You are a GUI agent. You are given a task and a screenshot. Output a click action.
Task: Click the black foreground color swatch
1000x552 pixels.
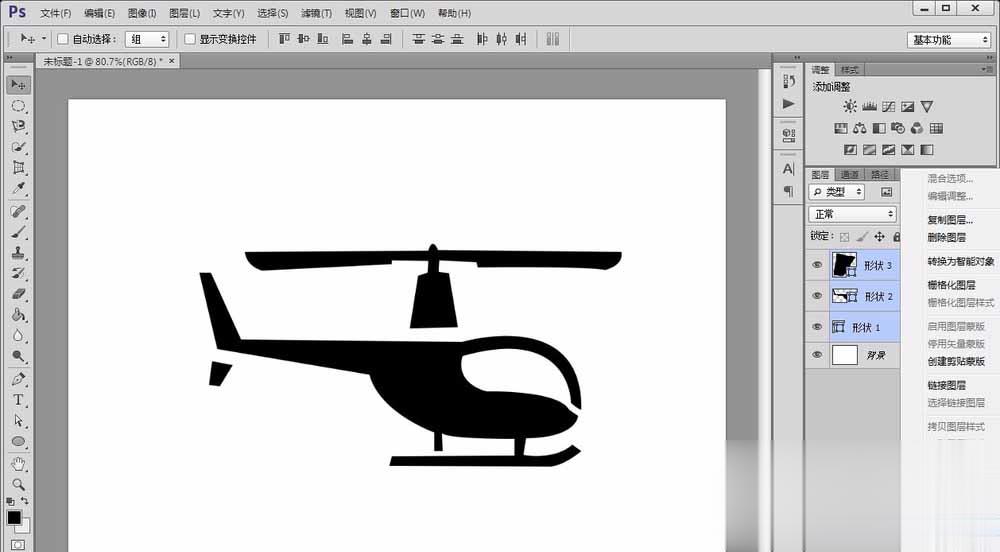tap(14, 518)
